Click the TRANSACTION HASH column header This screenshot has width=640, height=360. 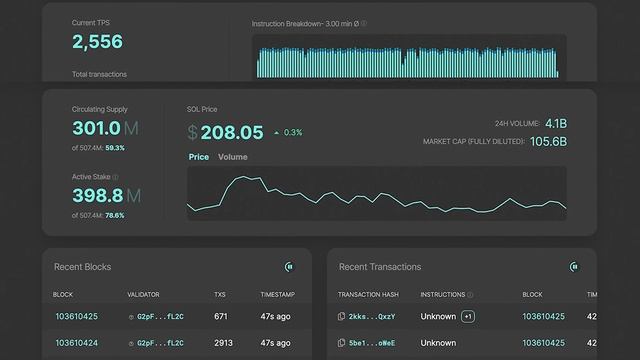point(368,294)
